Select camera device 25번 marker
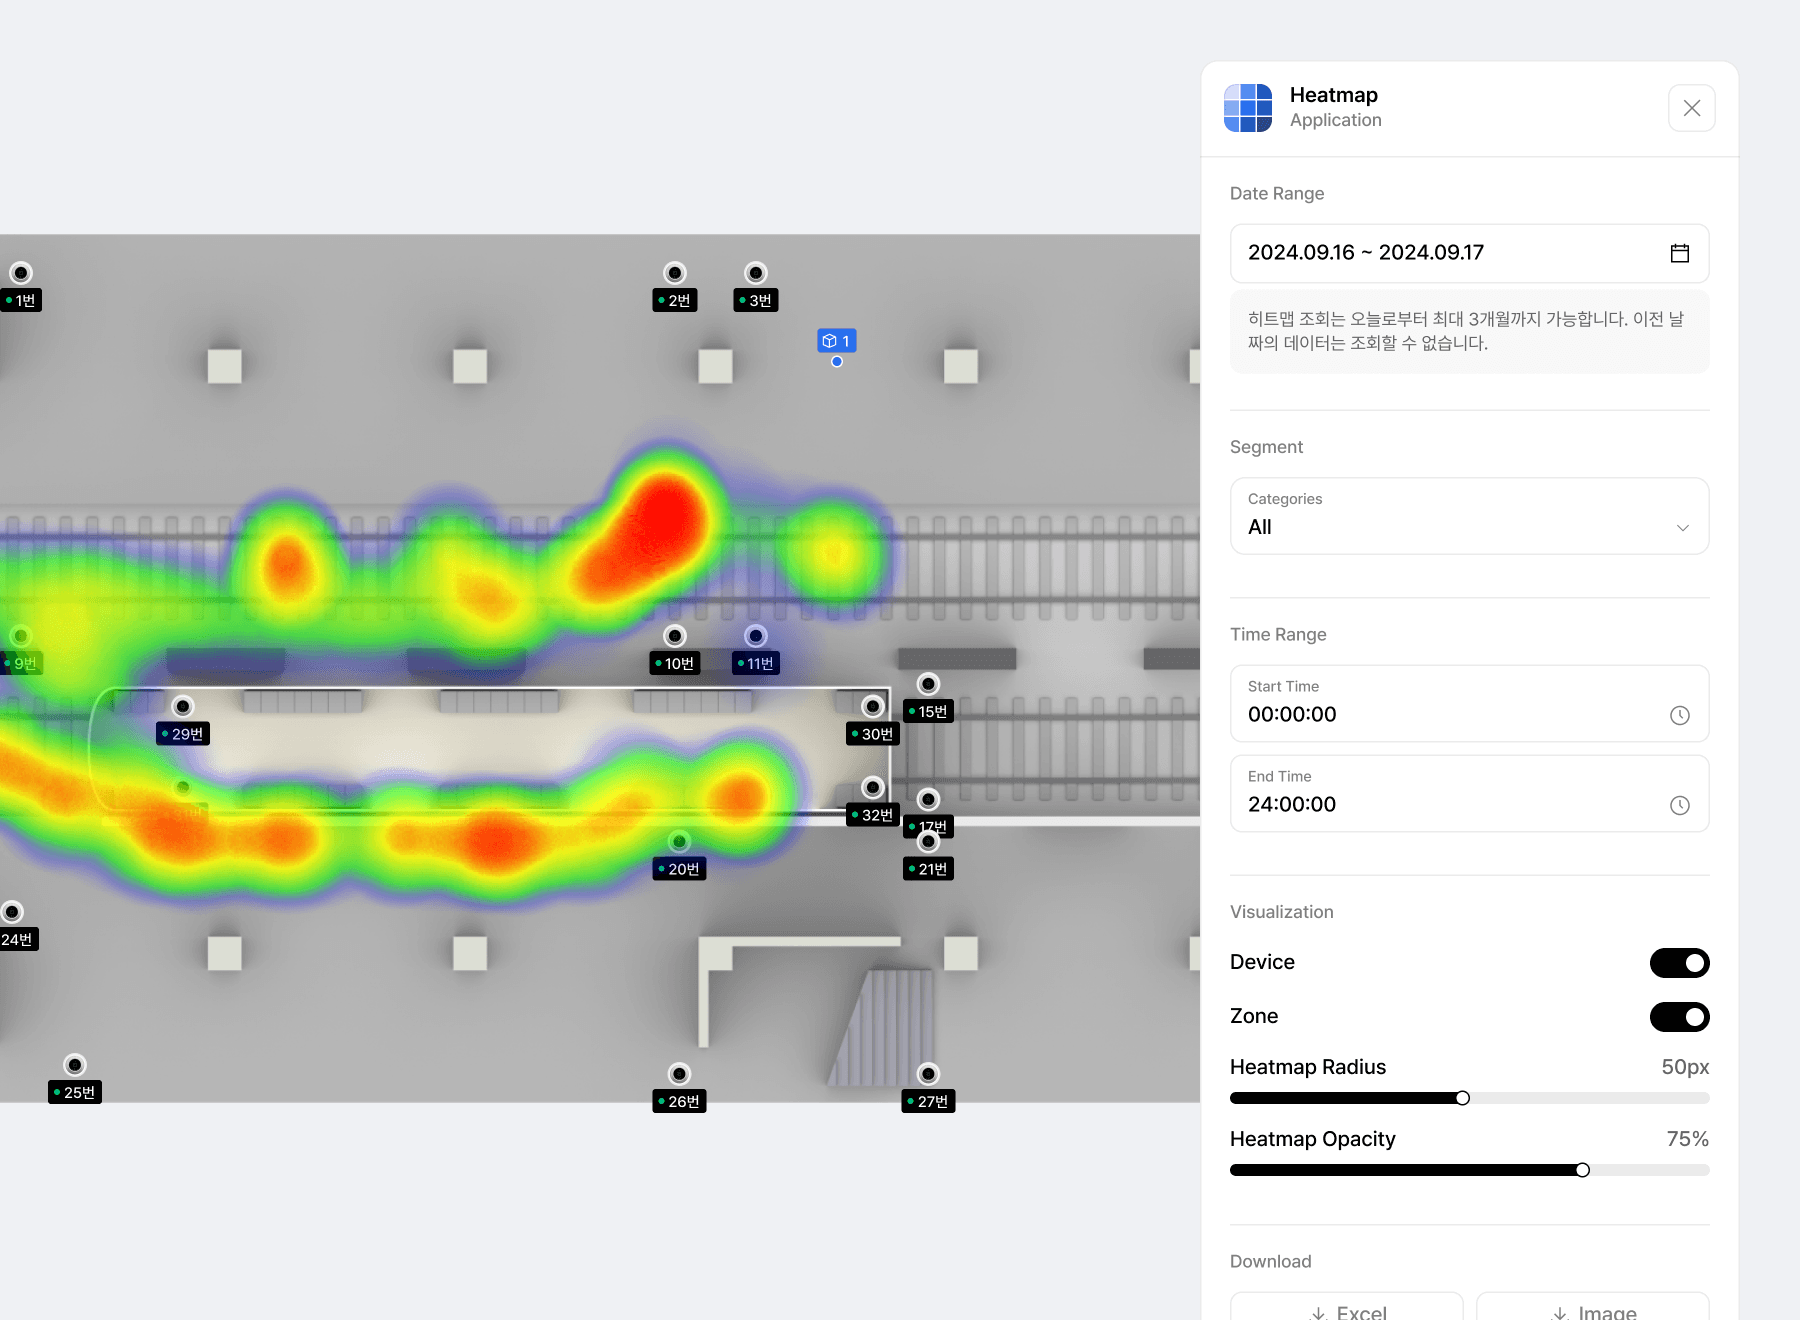Screen dimensions: 1800x1320 [75, 1066]
